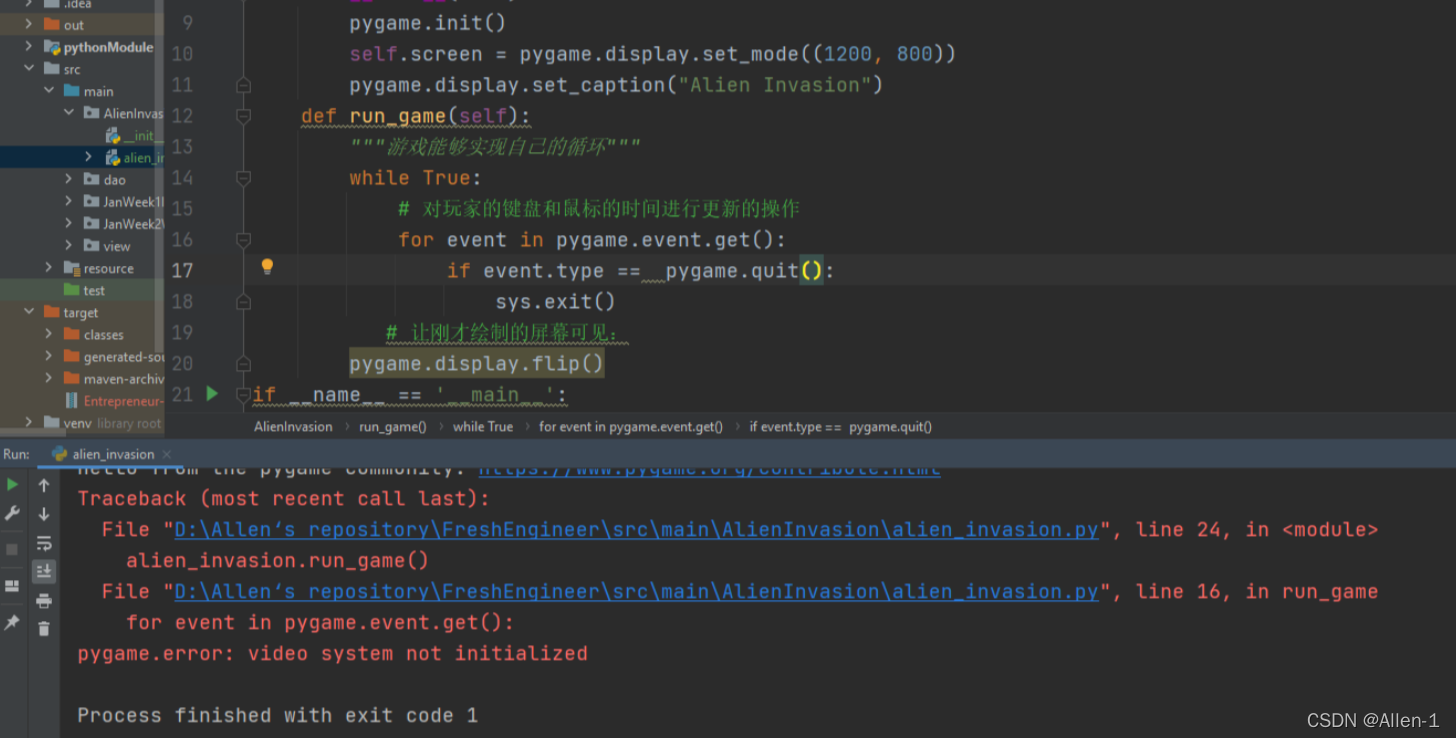
Task: Click 'pygame.error: video system not initialized' text
Action: coord(332,653)
